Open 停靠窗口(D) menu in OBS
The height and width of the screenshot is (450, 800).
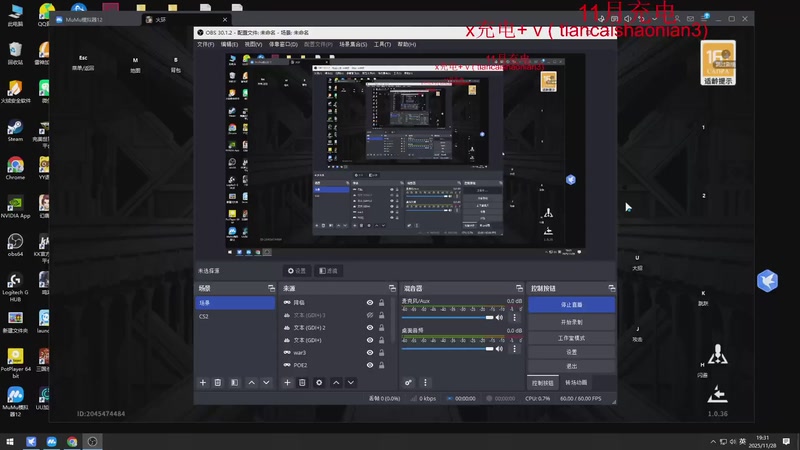point(283,44)
